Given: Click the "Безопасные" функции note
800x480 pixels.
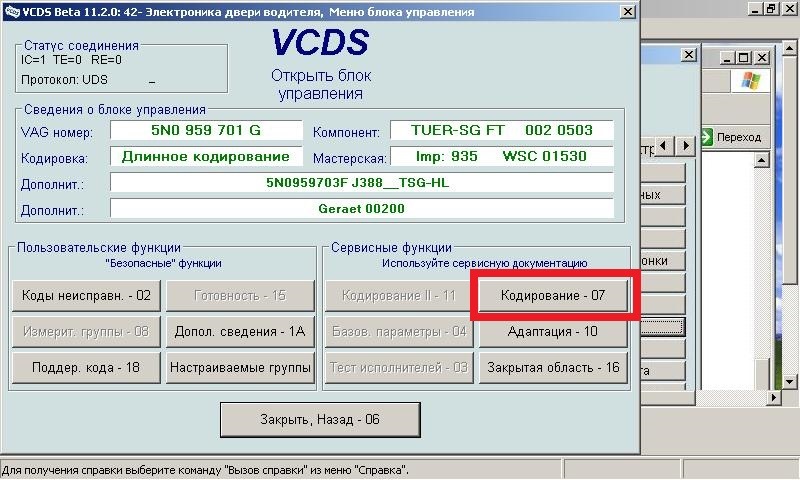Looking at the screenshot, I should (x=163, y=263).
